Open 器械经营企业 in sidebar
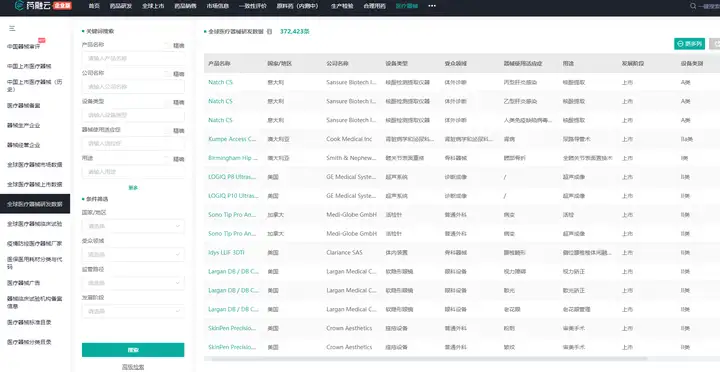720x372 pixels. tap(24, 145)
